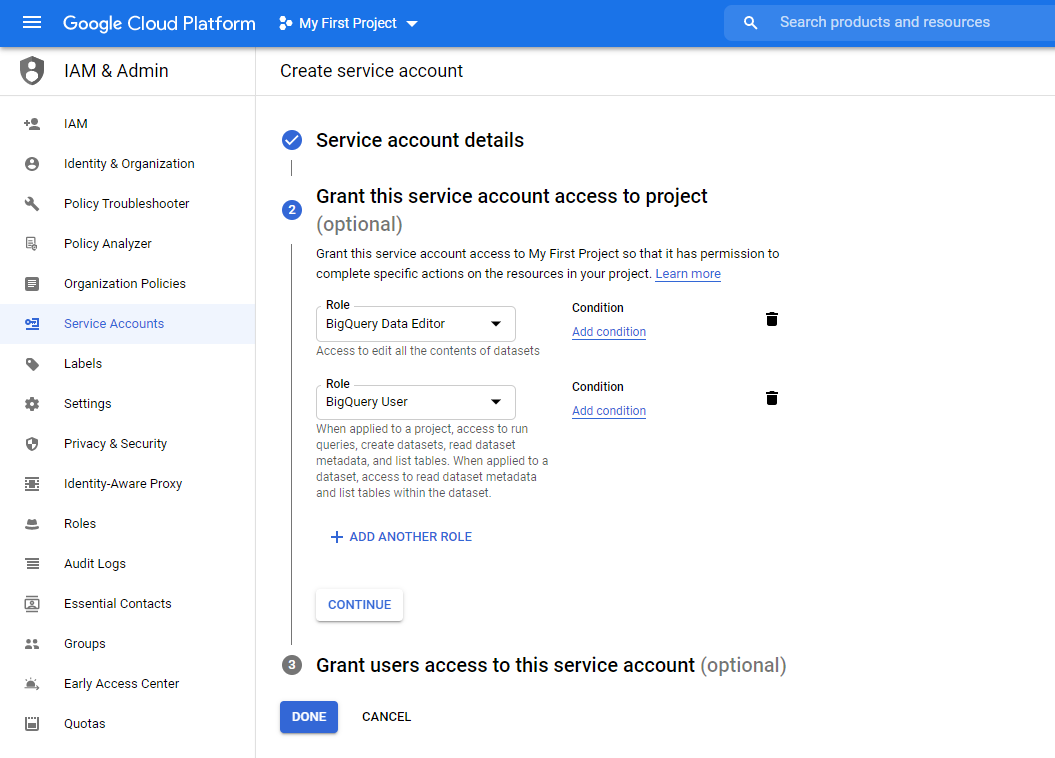Viewport: 1055px width, 758px height.
Task: Click the Settings gear icon
Action: tap(32, 404)
